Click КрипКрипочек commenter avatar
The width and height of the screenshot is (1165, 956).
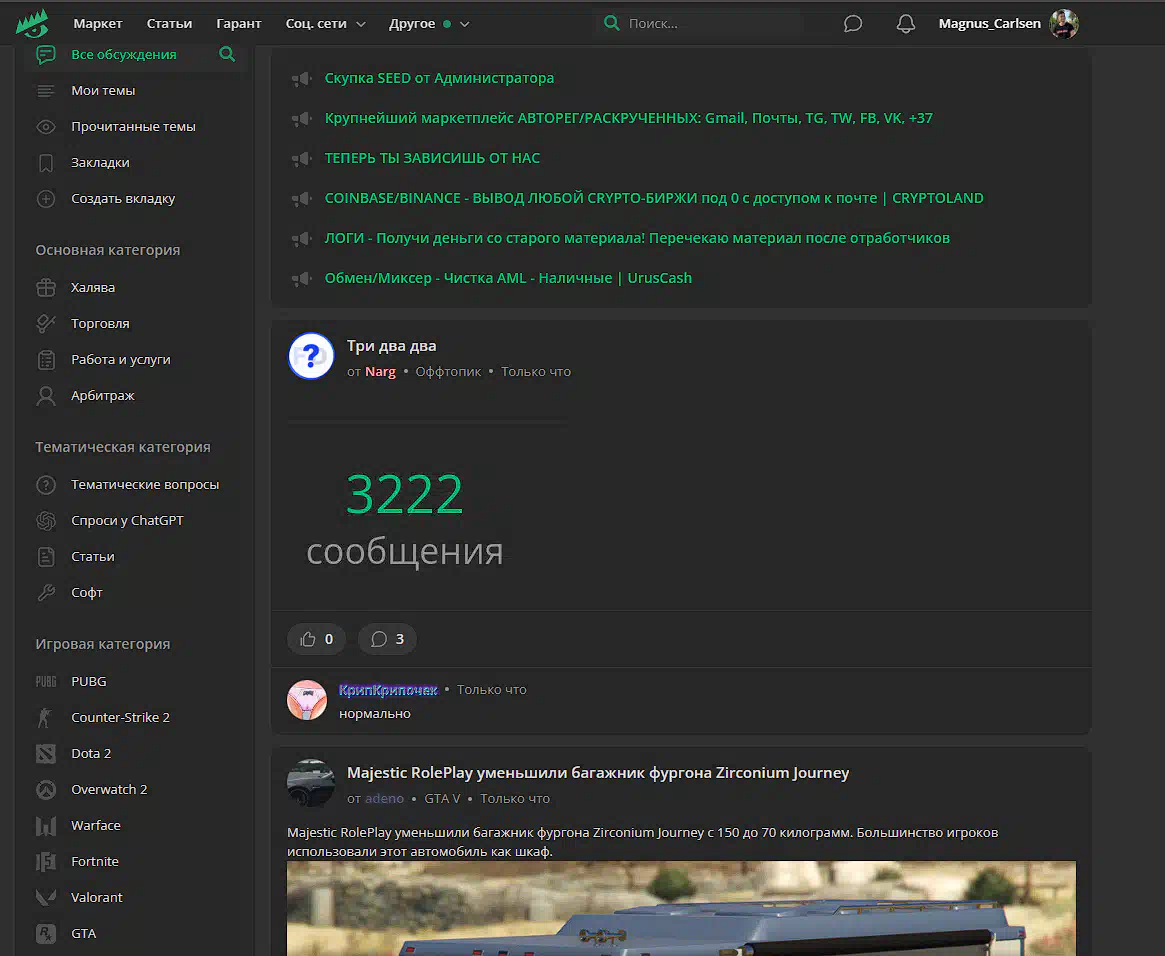(308, 700)
